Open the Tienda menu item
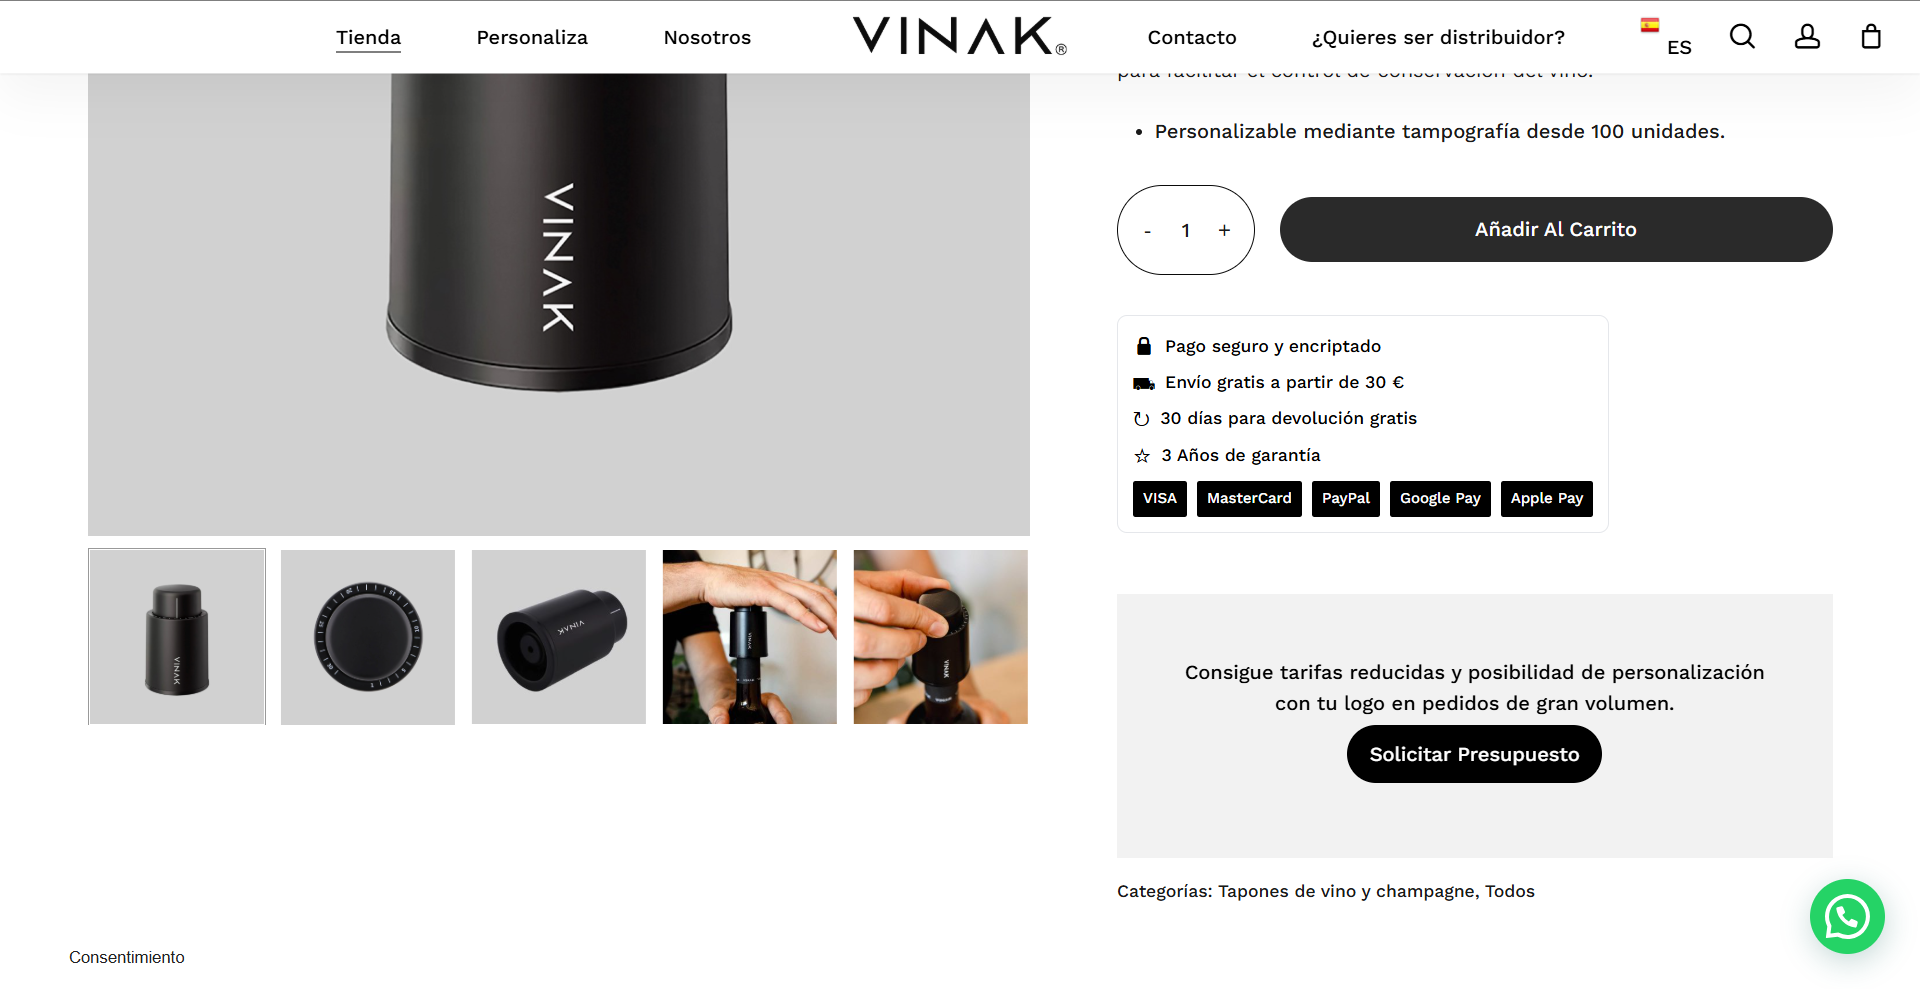 coord(368,37)
